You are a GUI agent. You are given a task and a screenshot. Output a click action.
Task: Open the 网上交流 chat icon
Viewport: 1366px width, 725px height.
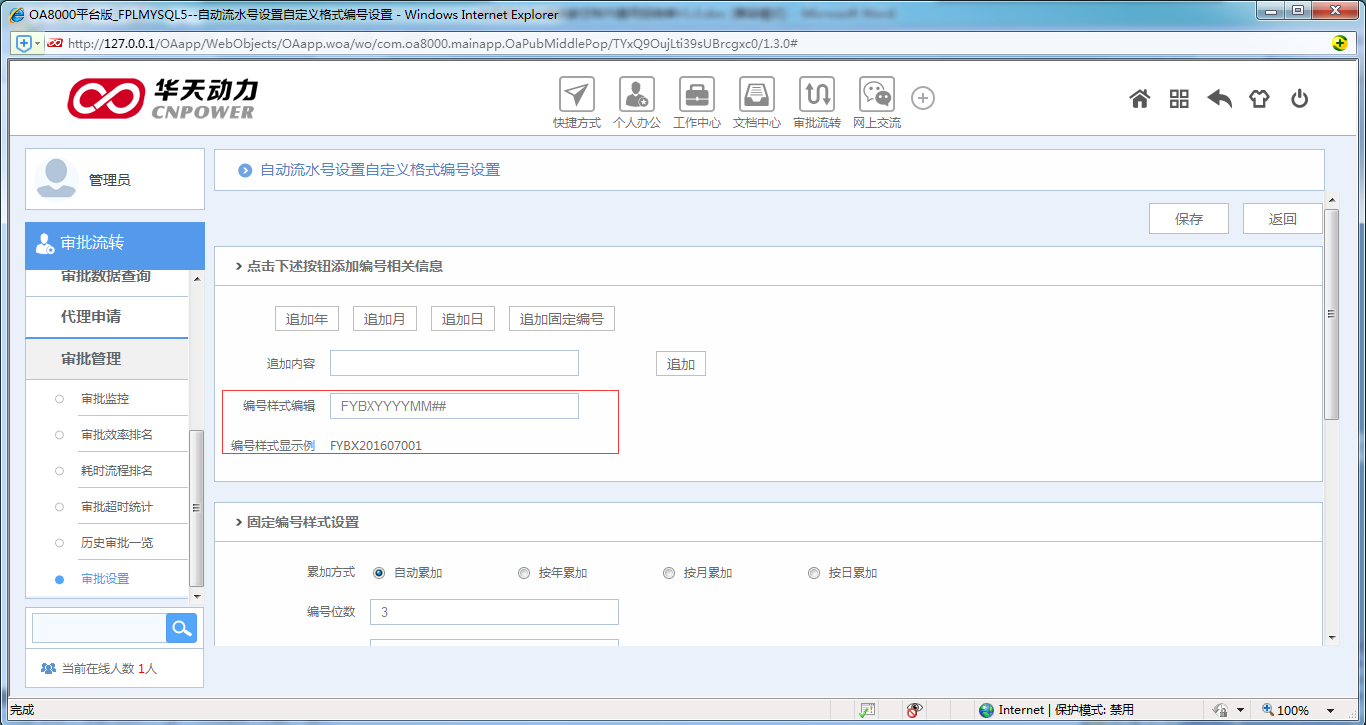[877, 94]
